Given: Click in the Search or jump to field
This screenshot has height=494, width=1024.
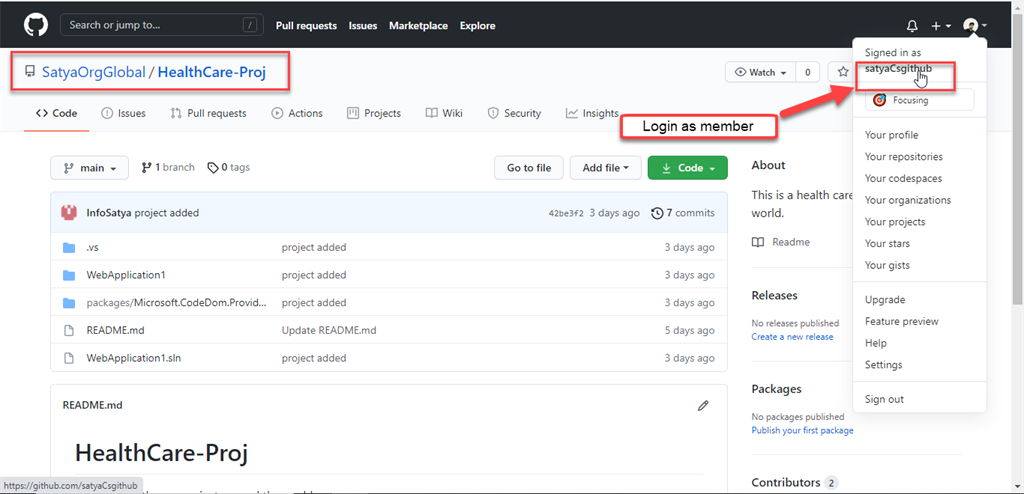Looking at the screenshot, I should (x=159, y=25).
